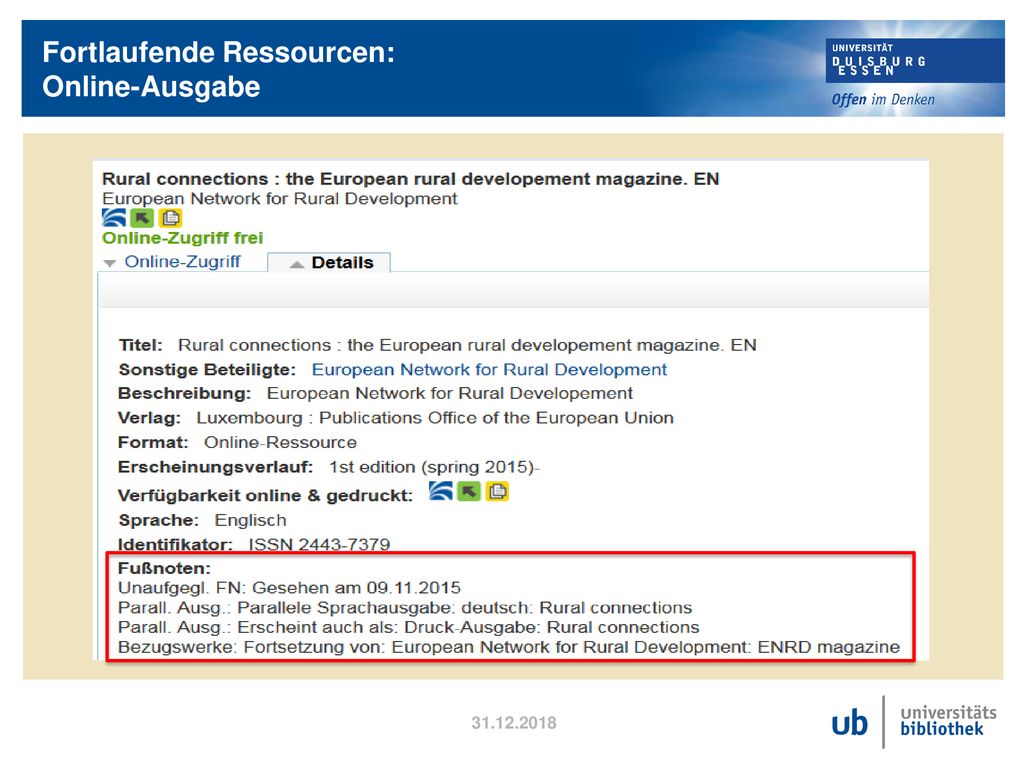Click the blue library icon below the result title
Screen dimensions: 1024x768
click(114, 217)
